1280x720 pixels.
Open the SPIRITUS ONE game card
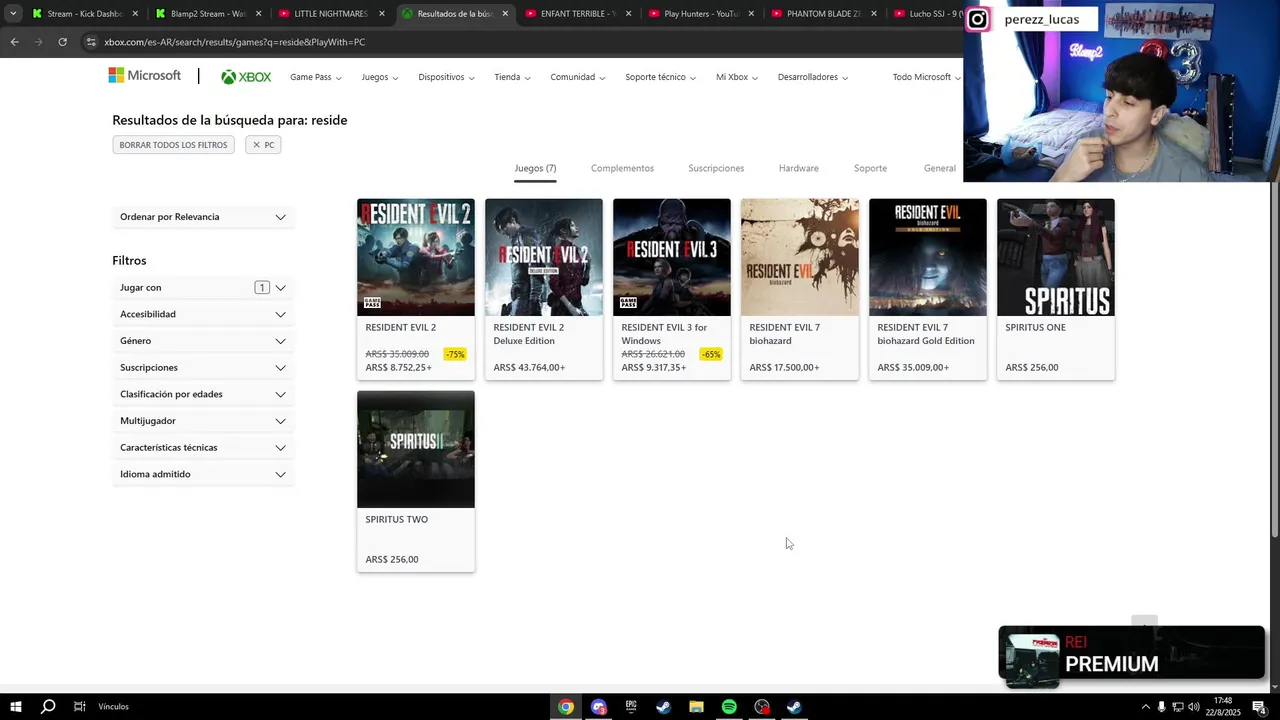pos(1056,289)
